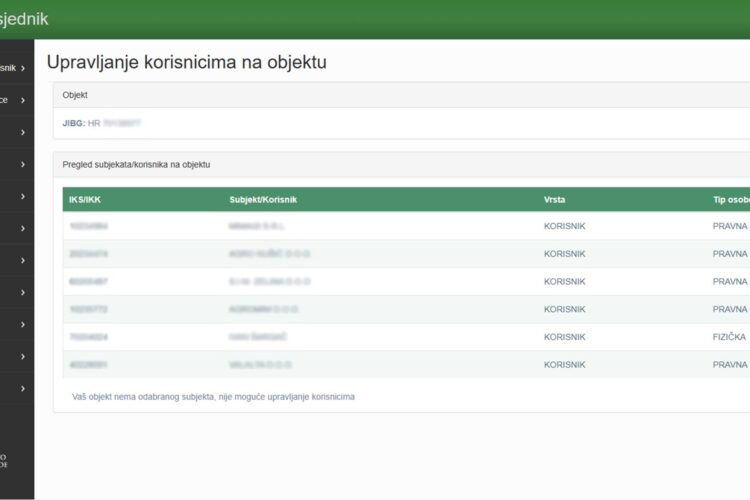Select the table row with FIZIČKA type
Viewport: 750px width, 500px height.
400,337
